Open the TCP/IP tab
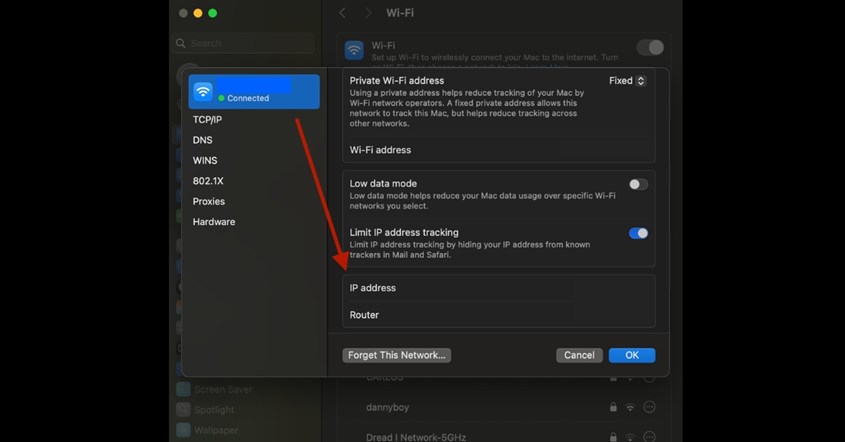The width and height of the screenshot is (845, 442). point(207,120)
